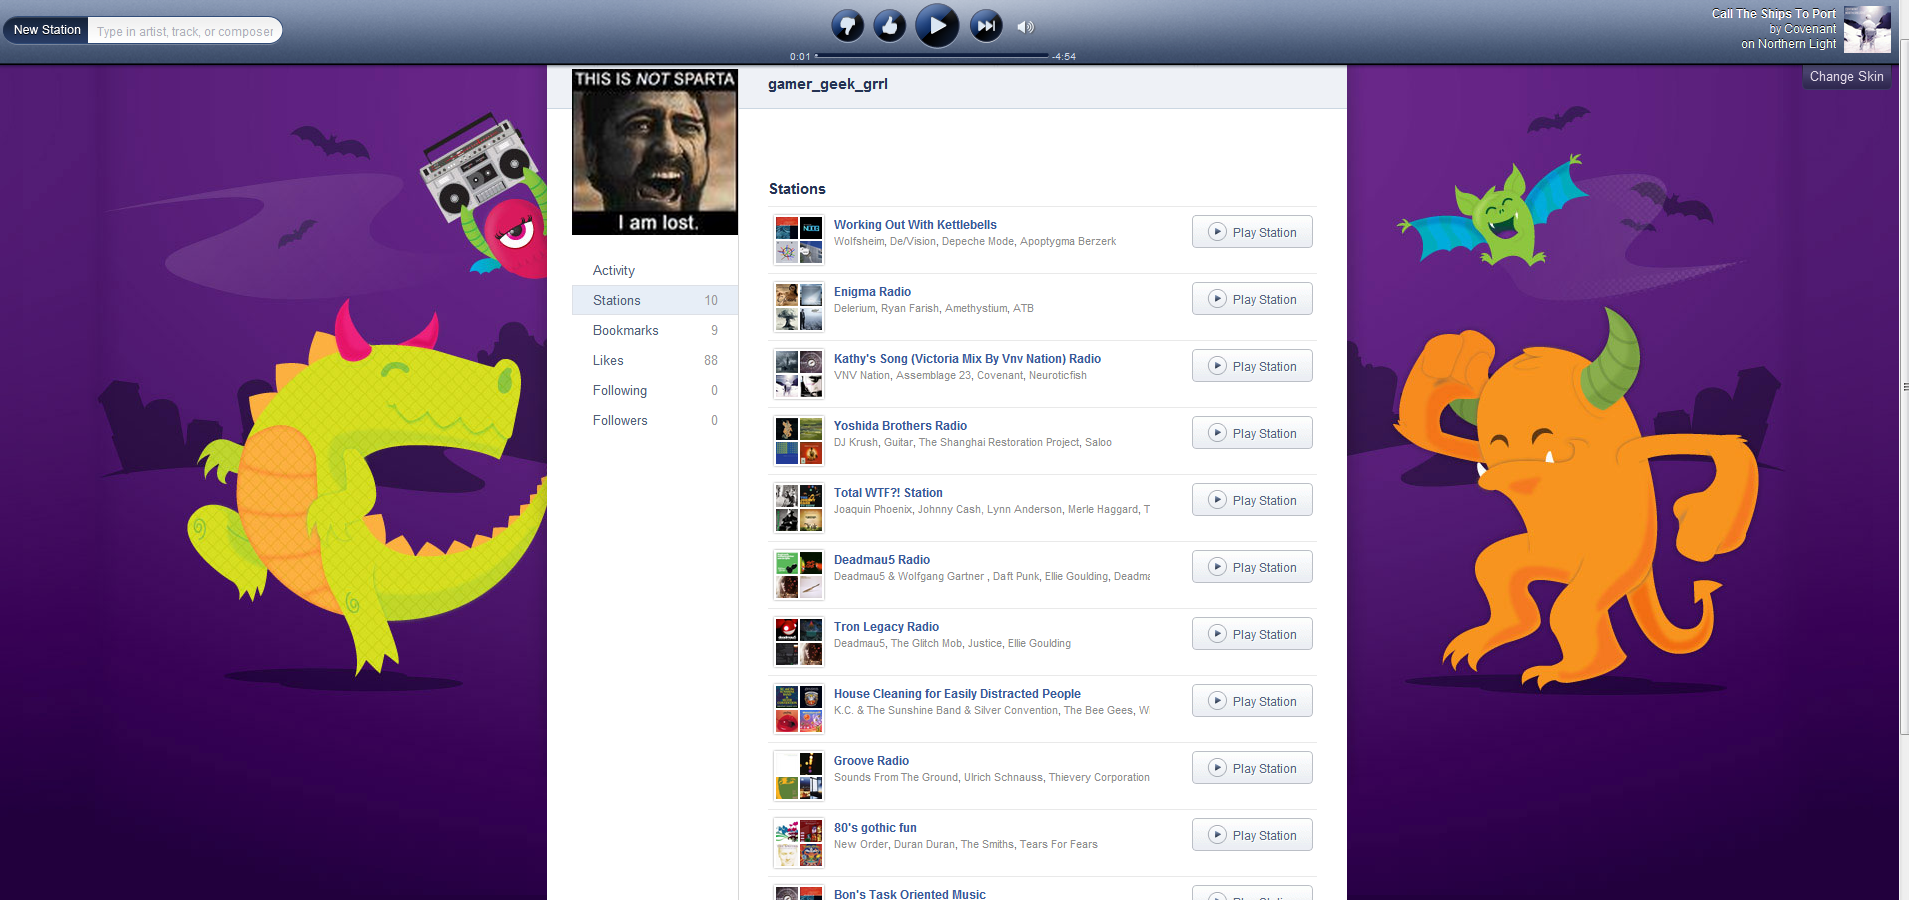Open Working Out With Kettlebells link

pyautogui.click(x=915, y=225)
